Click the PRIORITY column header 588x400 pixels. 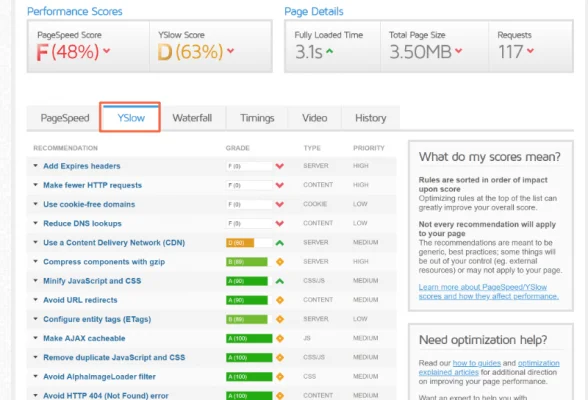(x=369, y=148)
